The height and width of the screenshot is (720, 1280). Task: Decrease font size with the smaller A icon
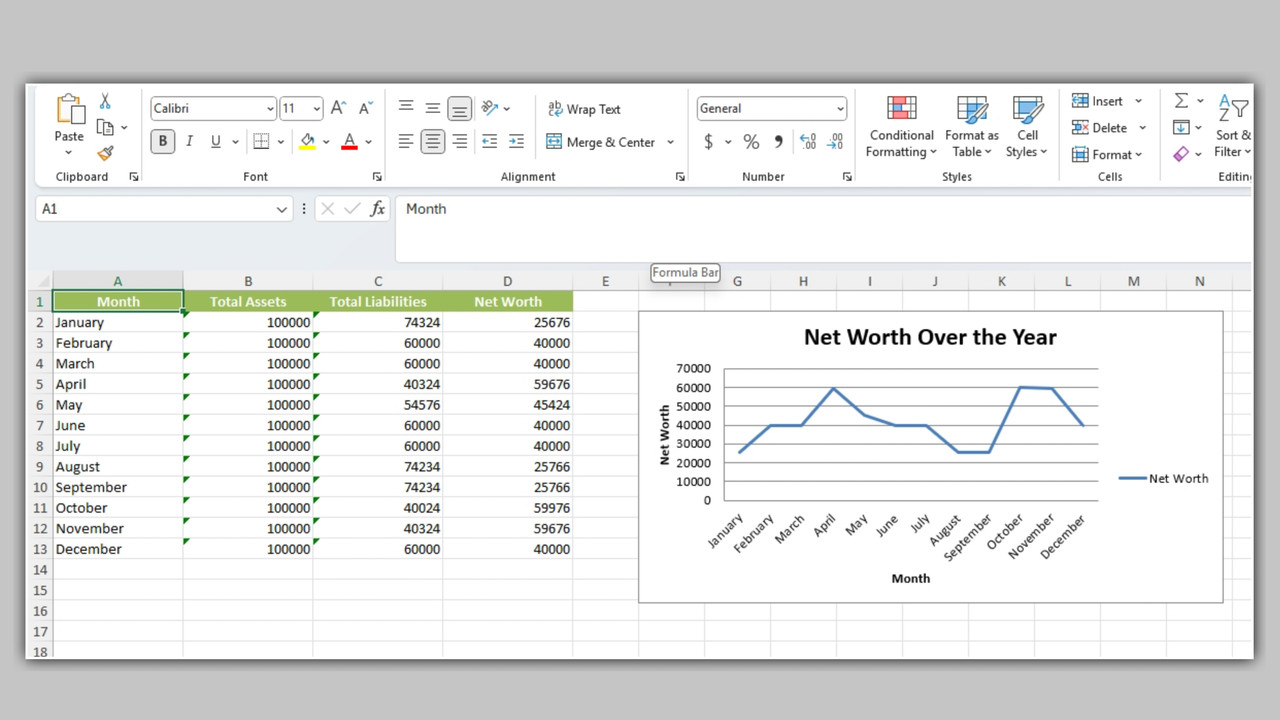pyautogui.click(x=366, y=108)
